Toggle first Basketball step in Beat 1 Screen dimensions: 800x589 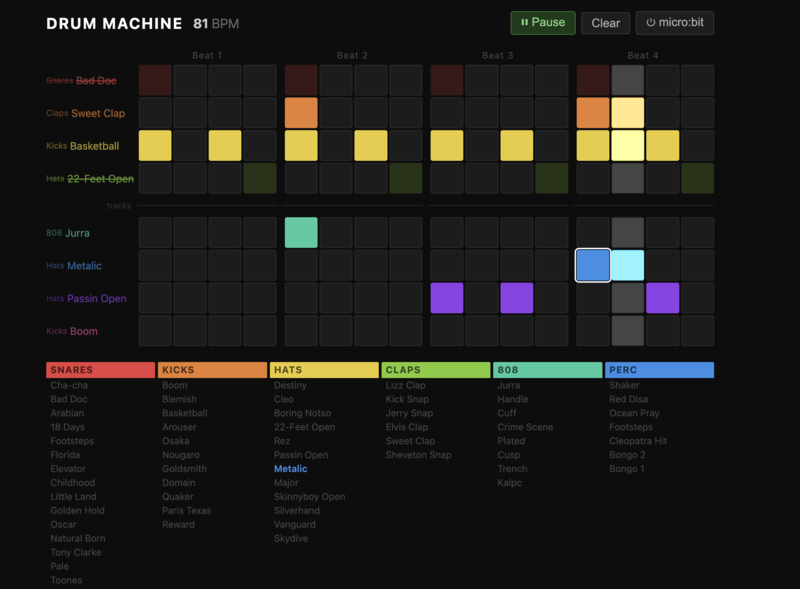[x=155, y=145]
